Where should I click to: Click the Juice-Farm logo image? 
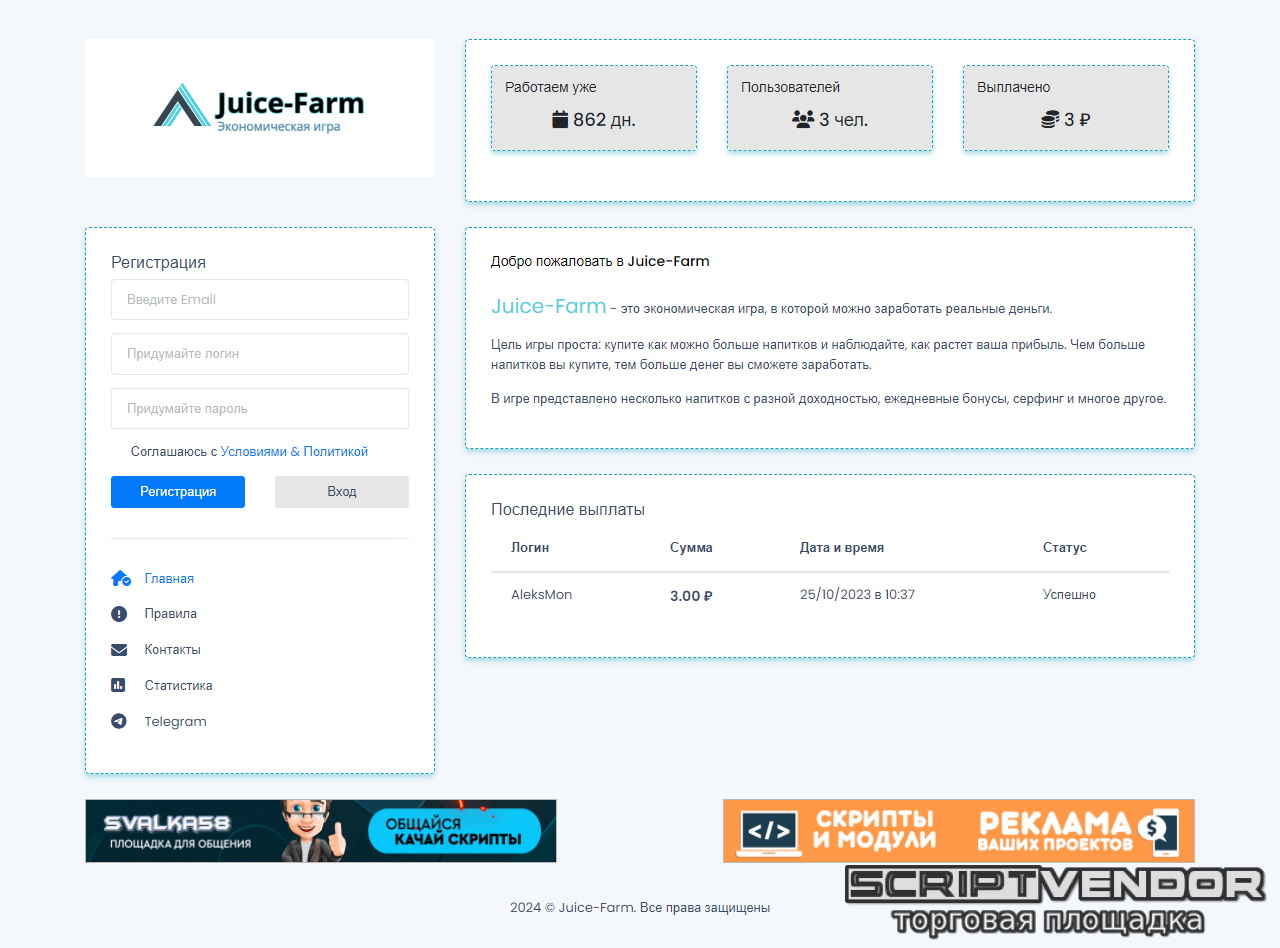coord(259,107)
